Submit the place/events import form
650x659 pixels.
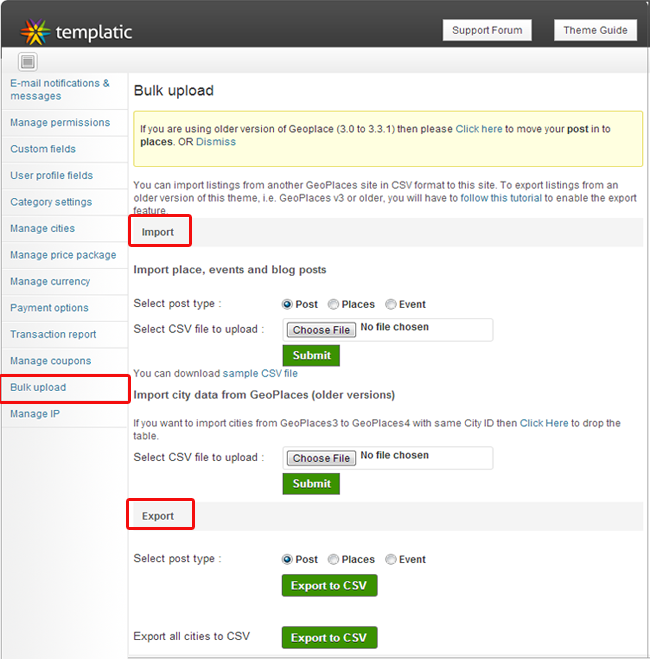point(311,356)
